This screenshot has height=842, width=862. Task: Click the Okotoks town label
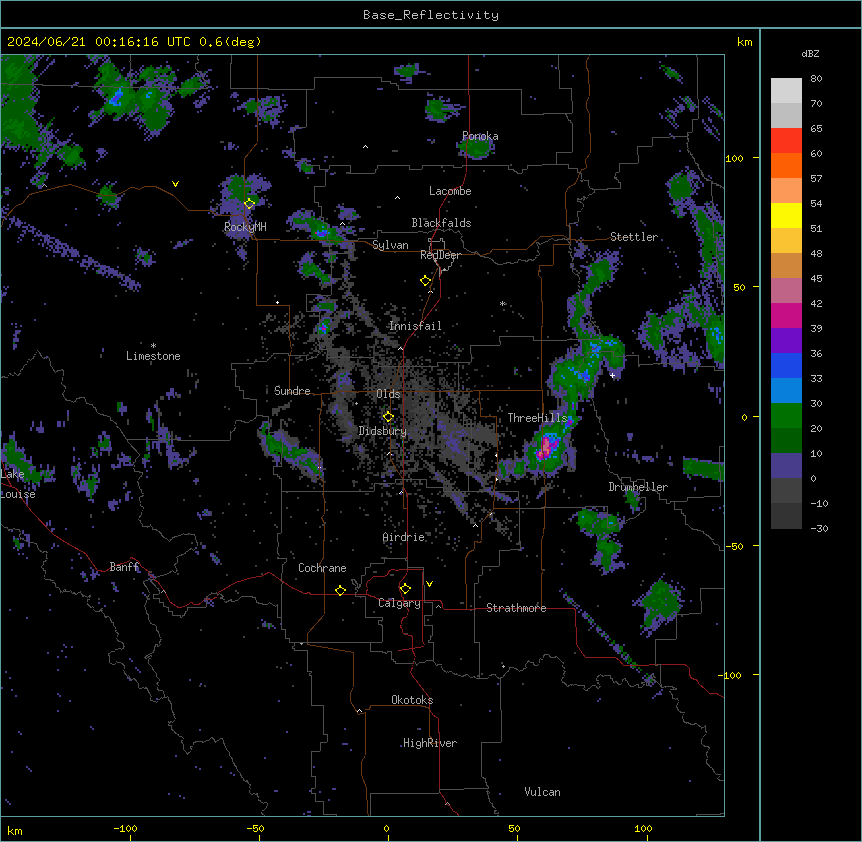click(412, 700)
